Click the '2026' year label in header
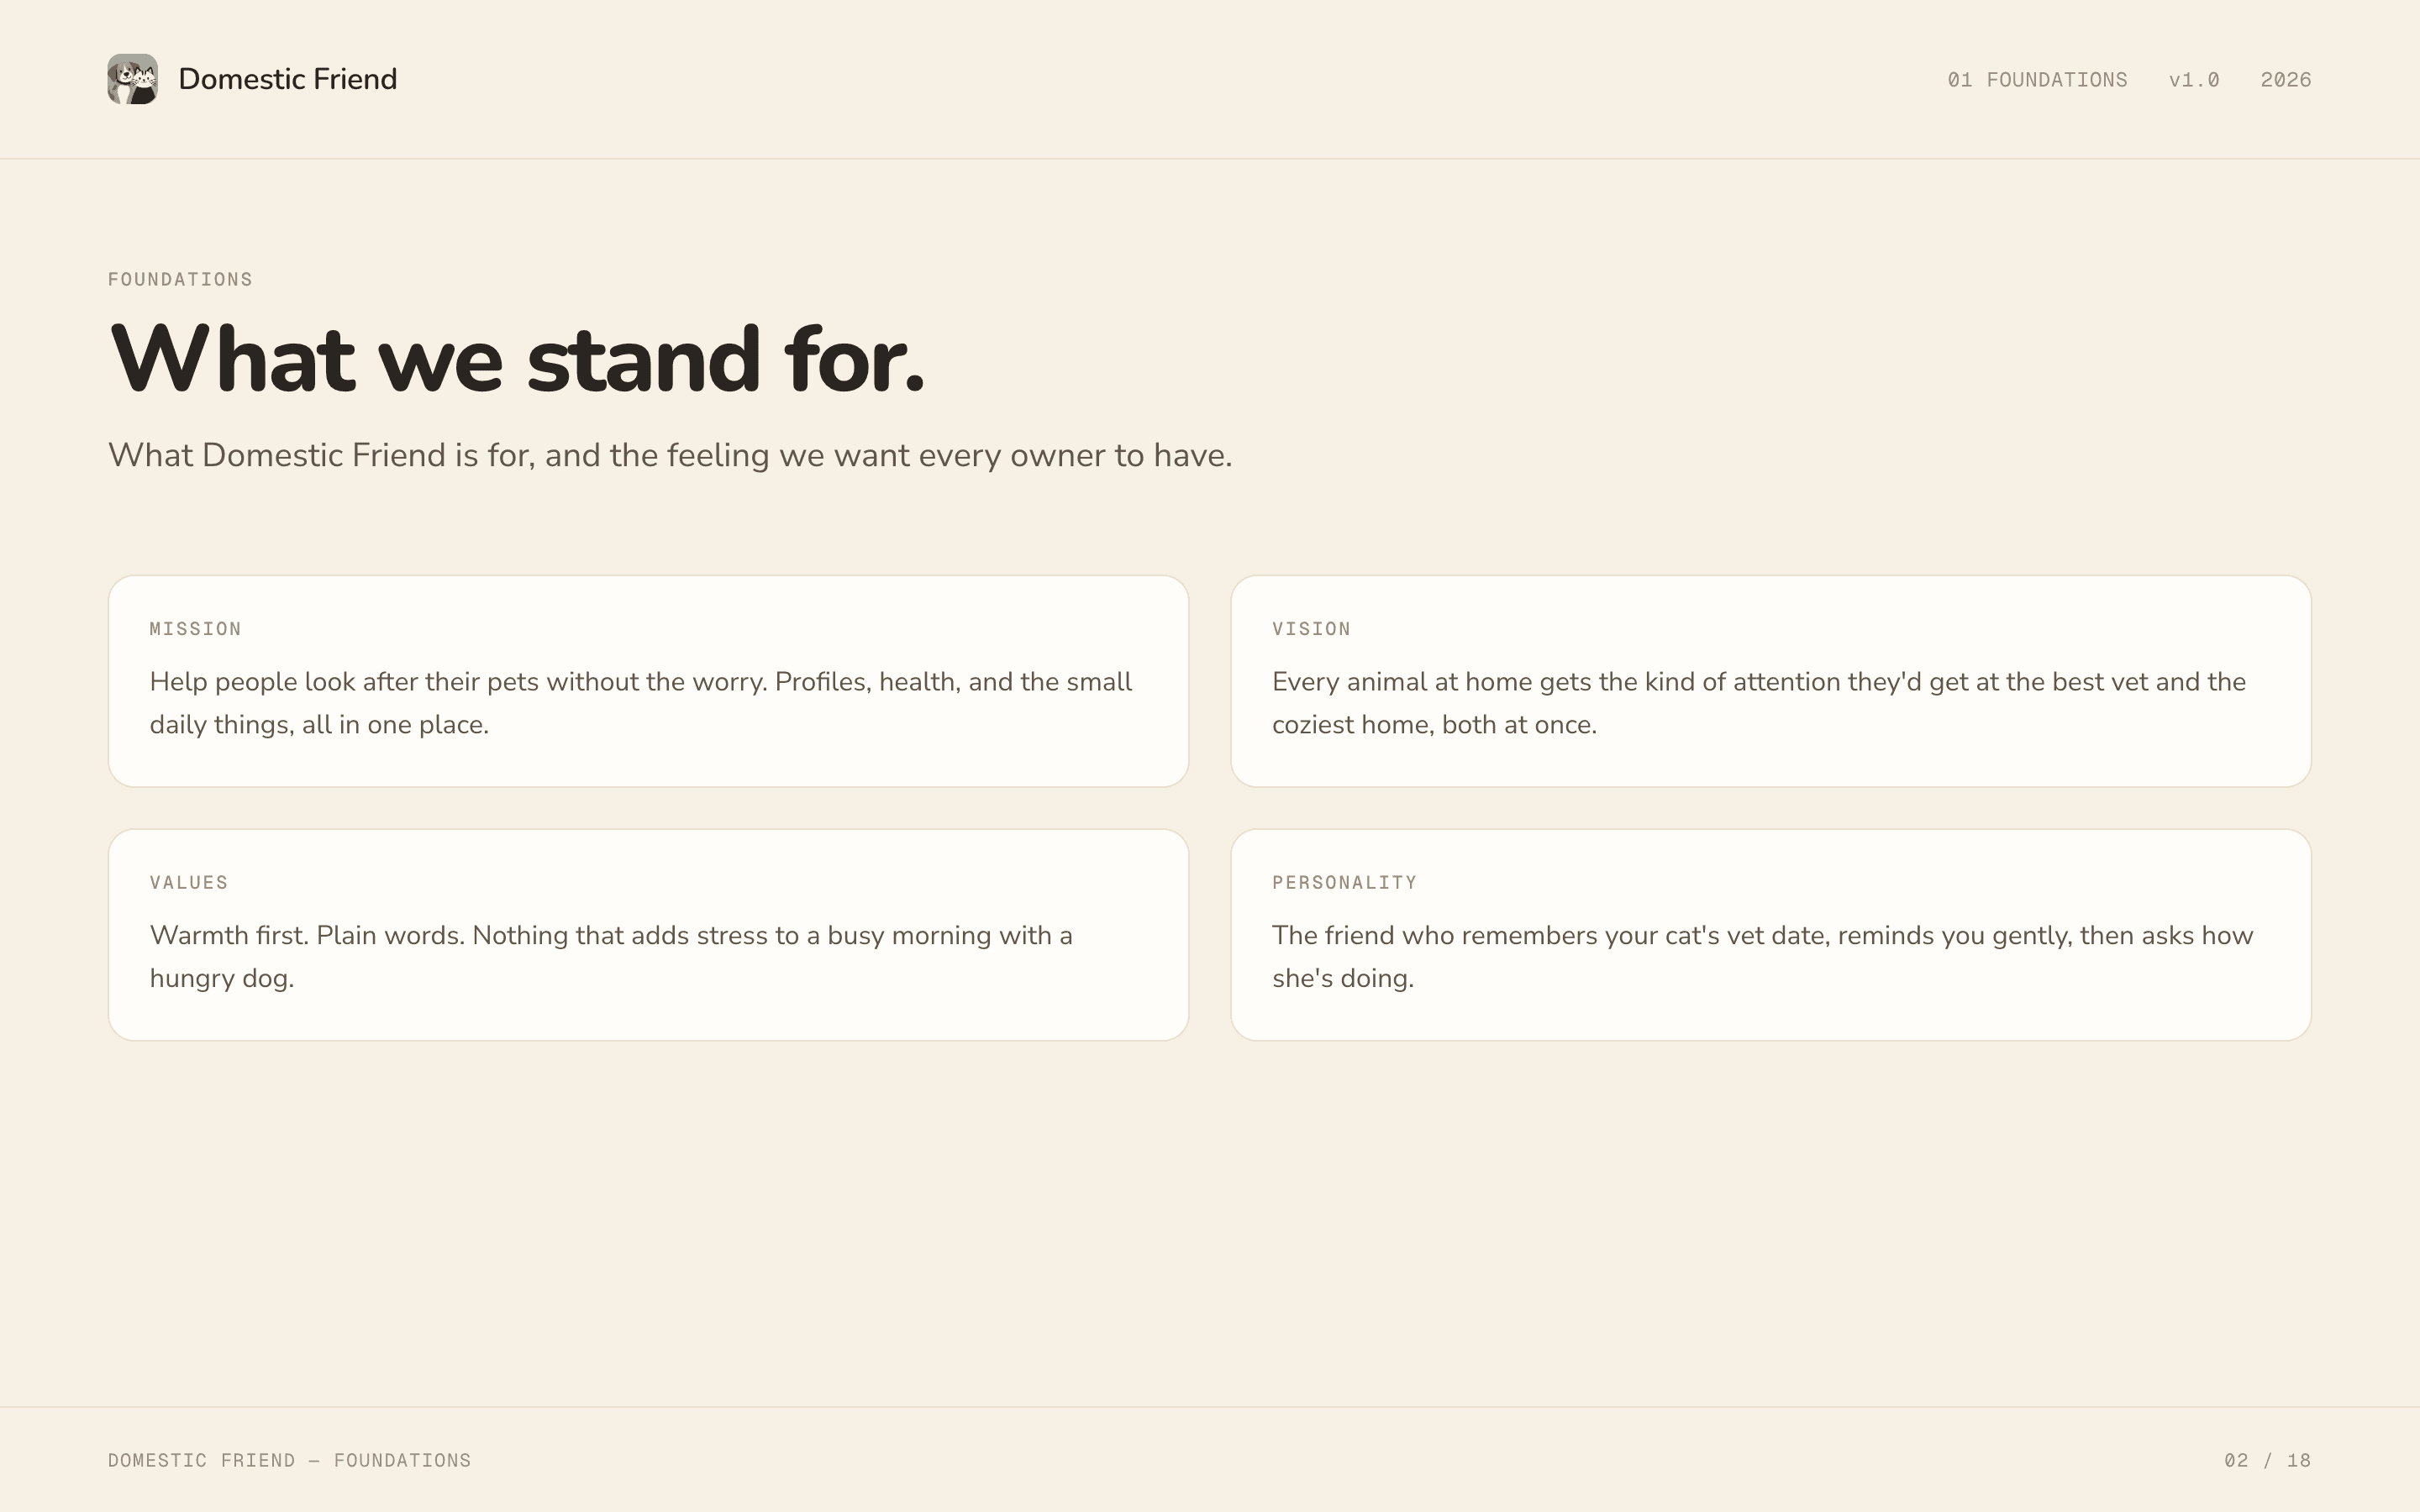Viewport: 2420px width, 1512px height. (x=2286, y=80)
